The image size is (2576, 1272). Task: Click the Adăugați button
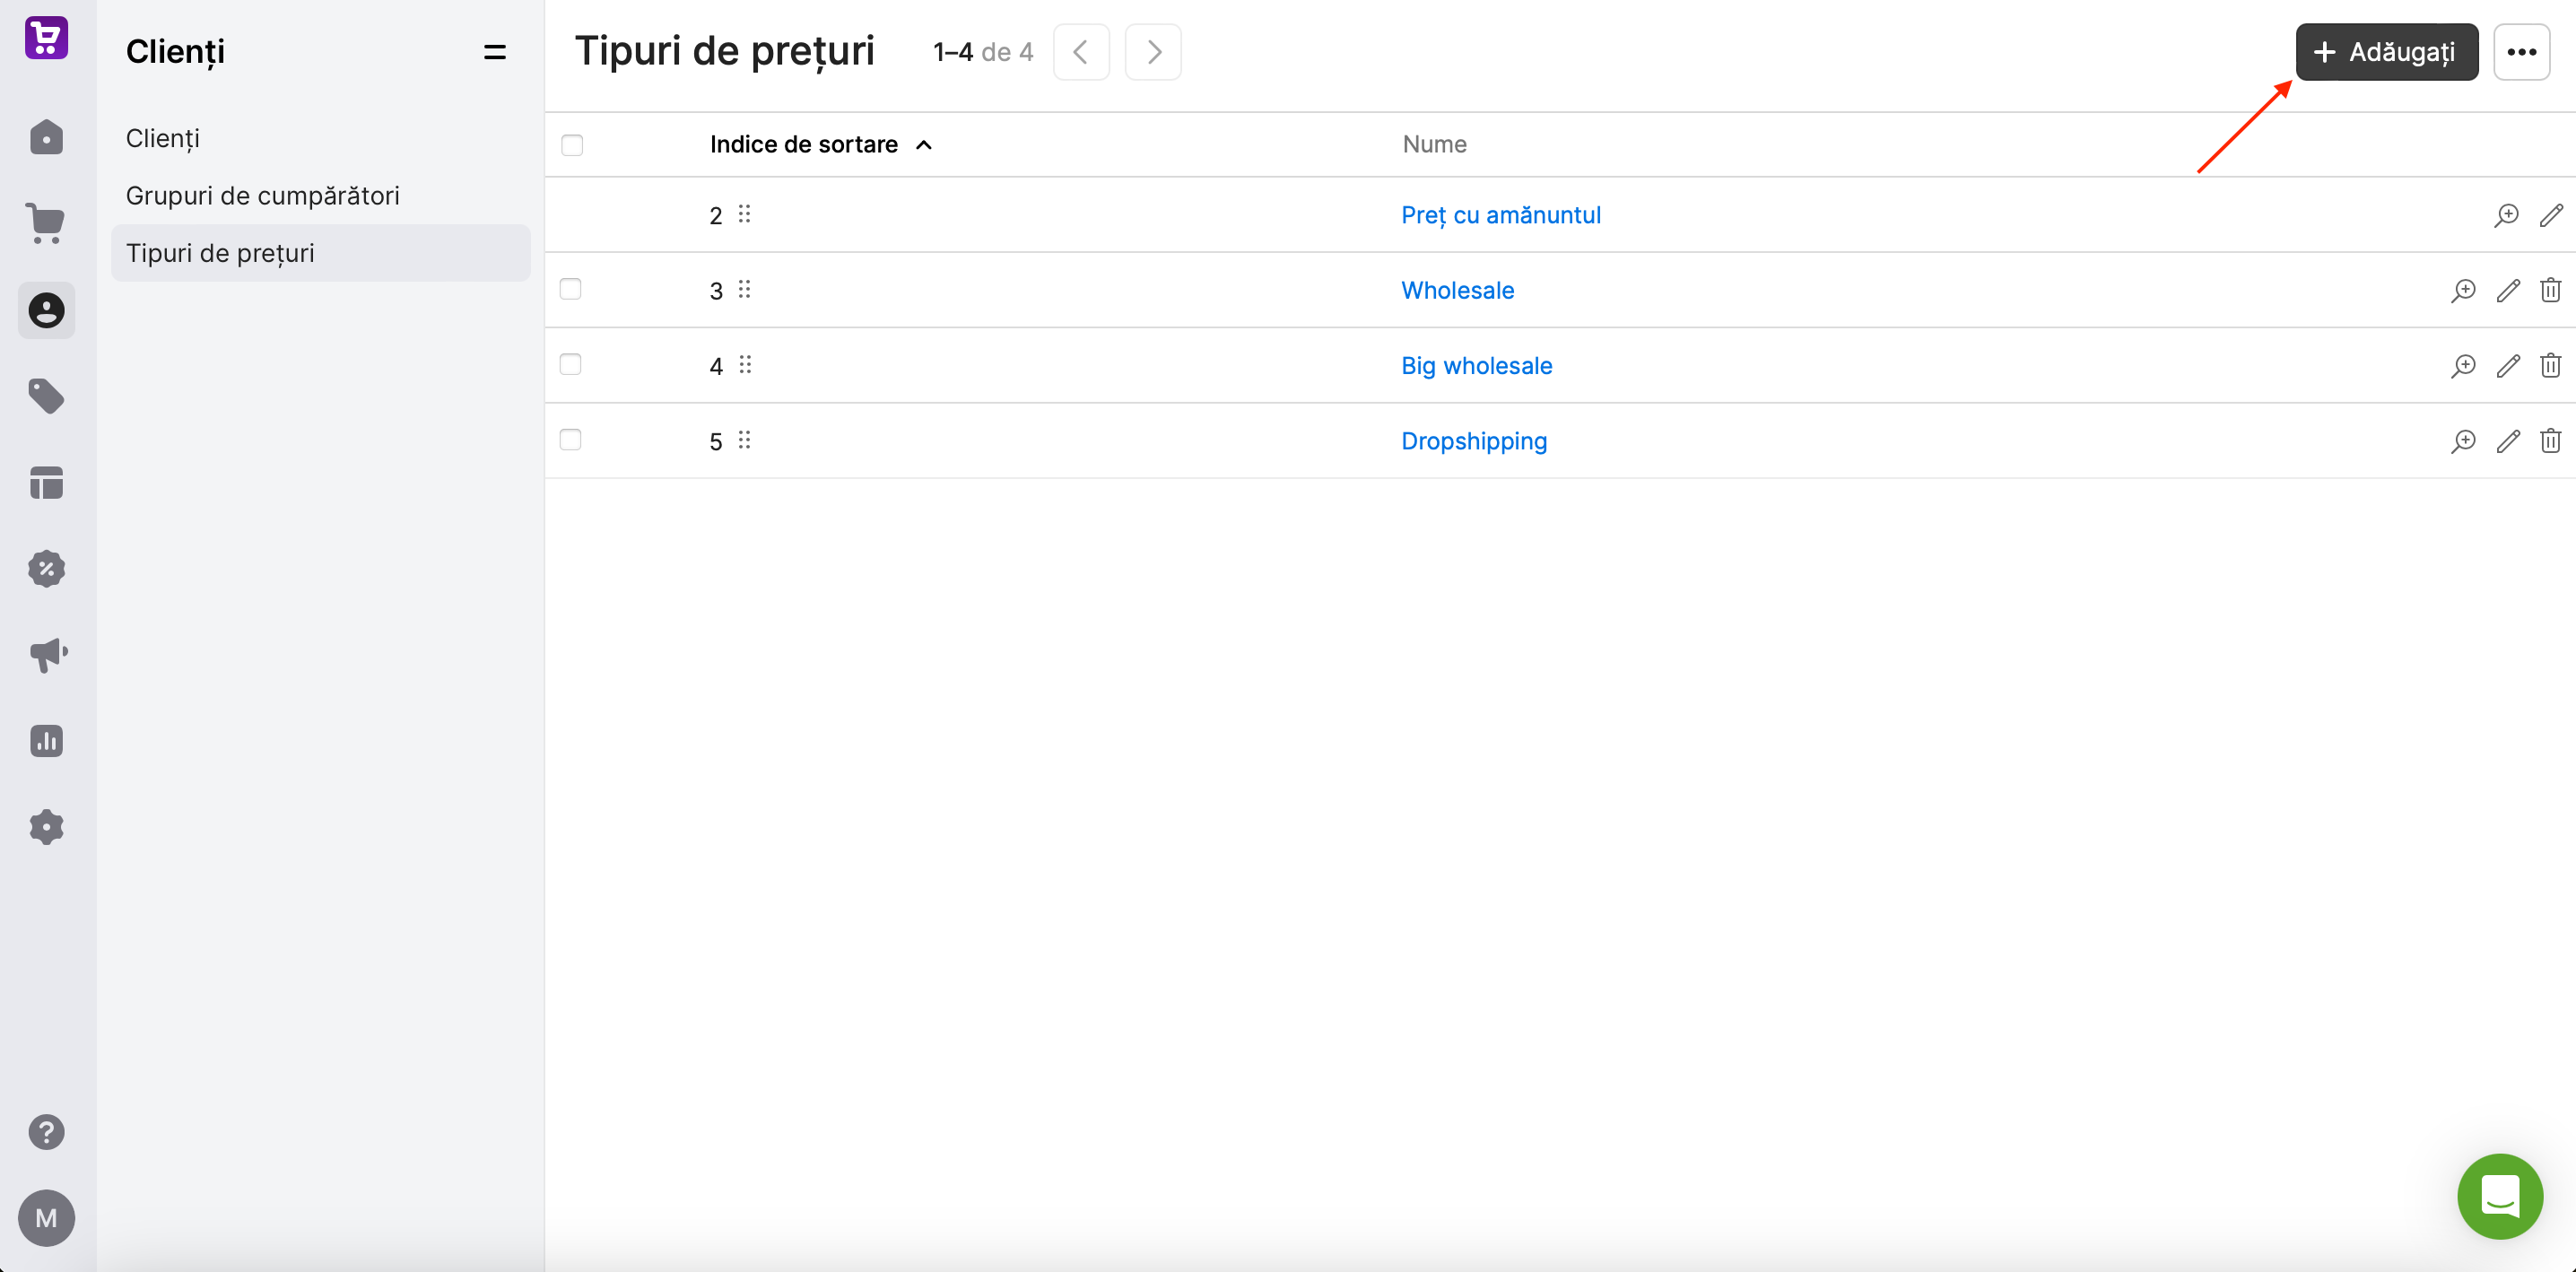[2386, 52]
